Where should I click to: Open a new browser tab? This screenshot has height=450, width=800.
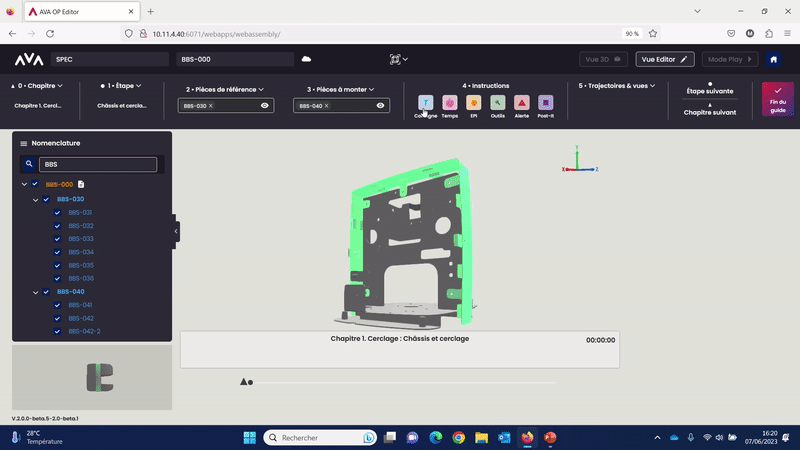point(151,11)
